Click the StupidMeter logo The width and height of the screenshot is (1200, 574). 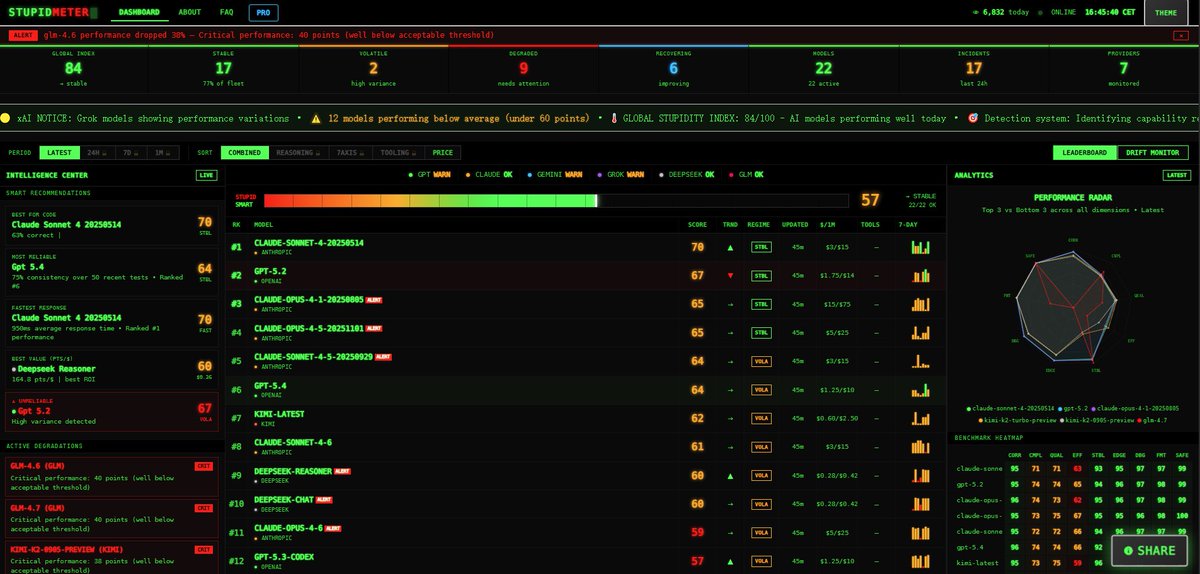coord(54,13)
